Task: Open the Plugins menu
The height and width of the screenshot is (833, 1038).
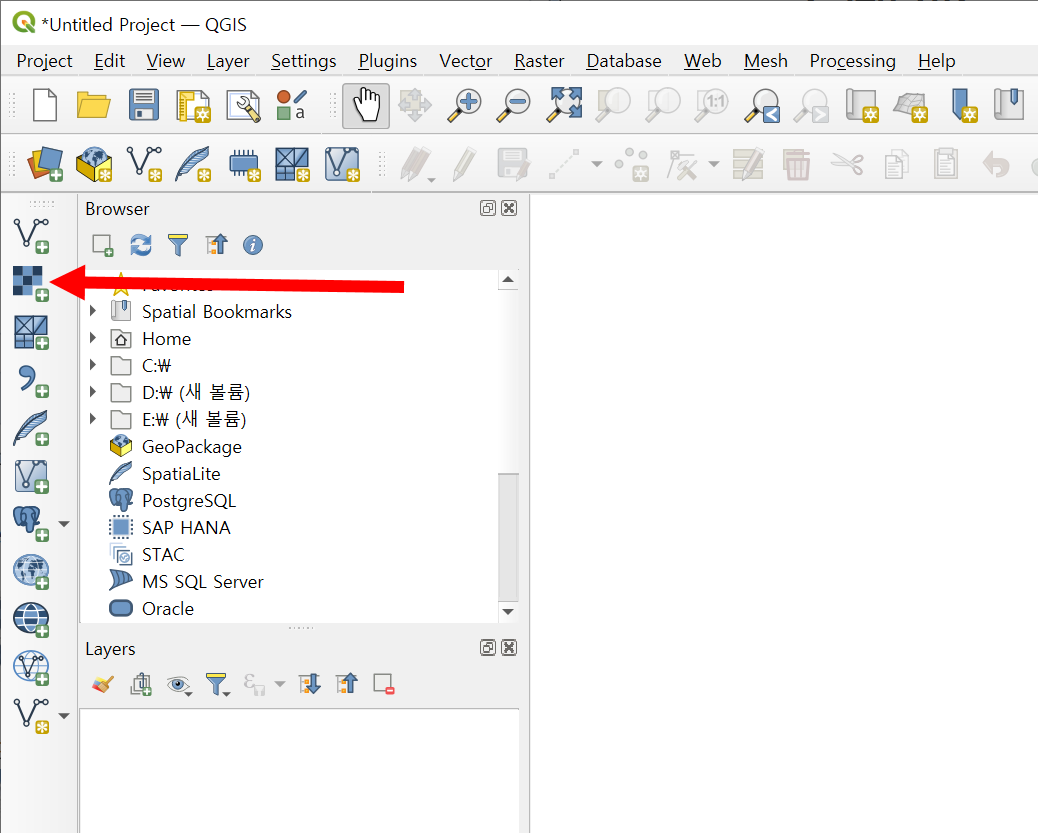Action: (387, 61)
